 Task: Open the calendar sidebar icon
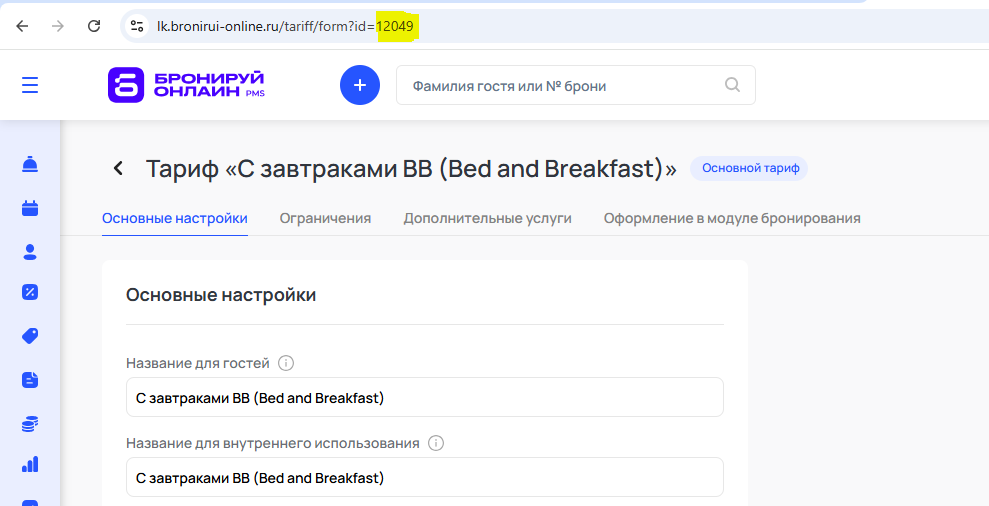point(30,208)
